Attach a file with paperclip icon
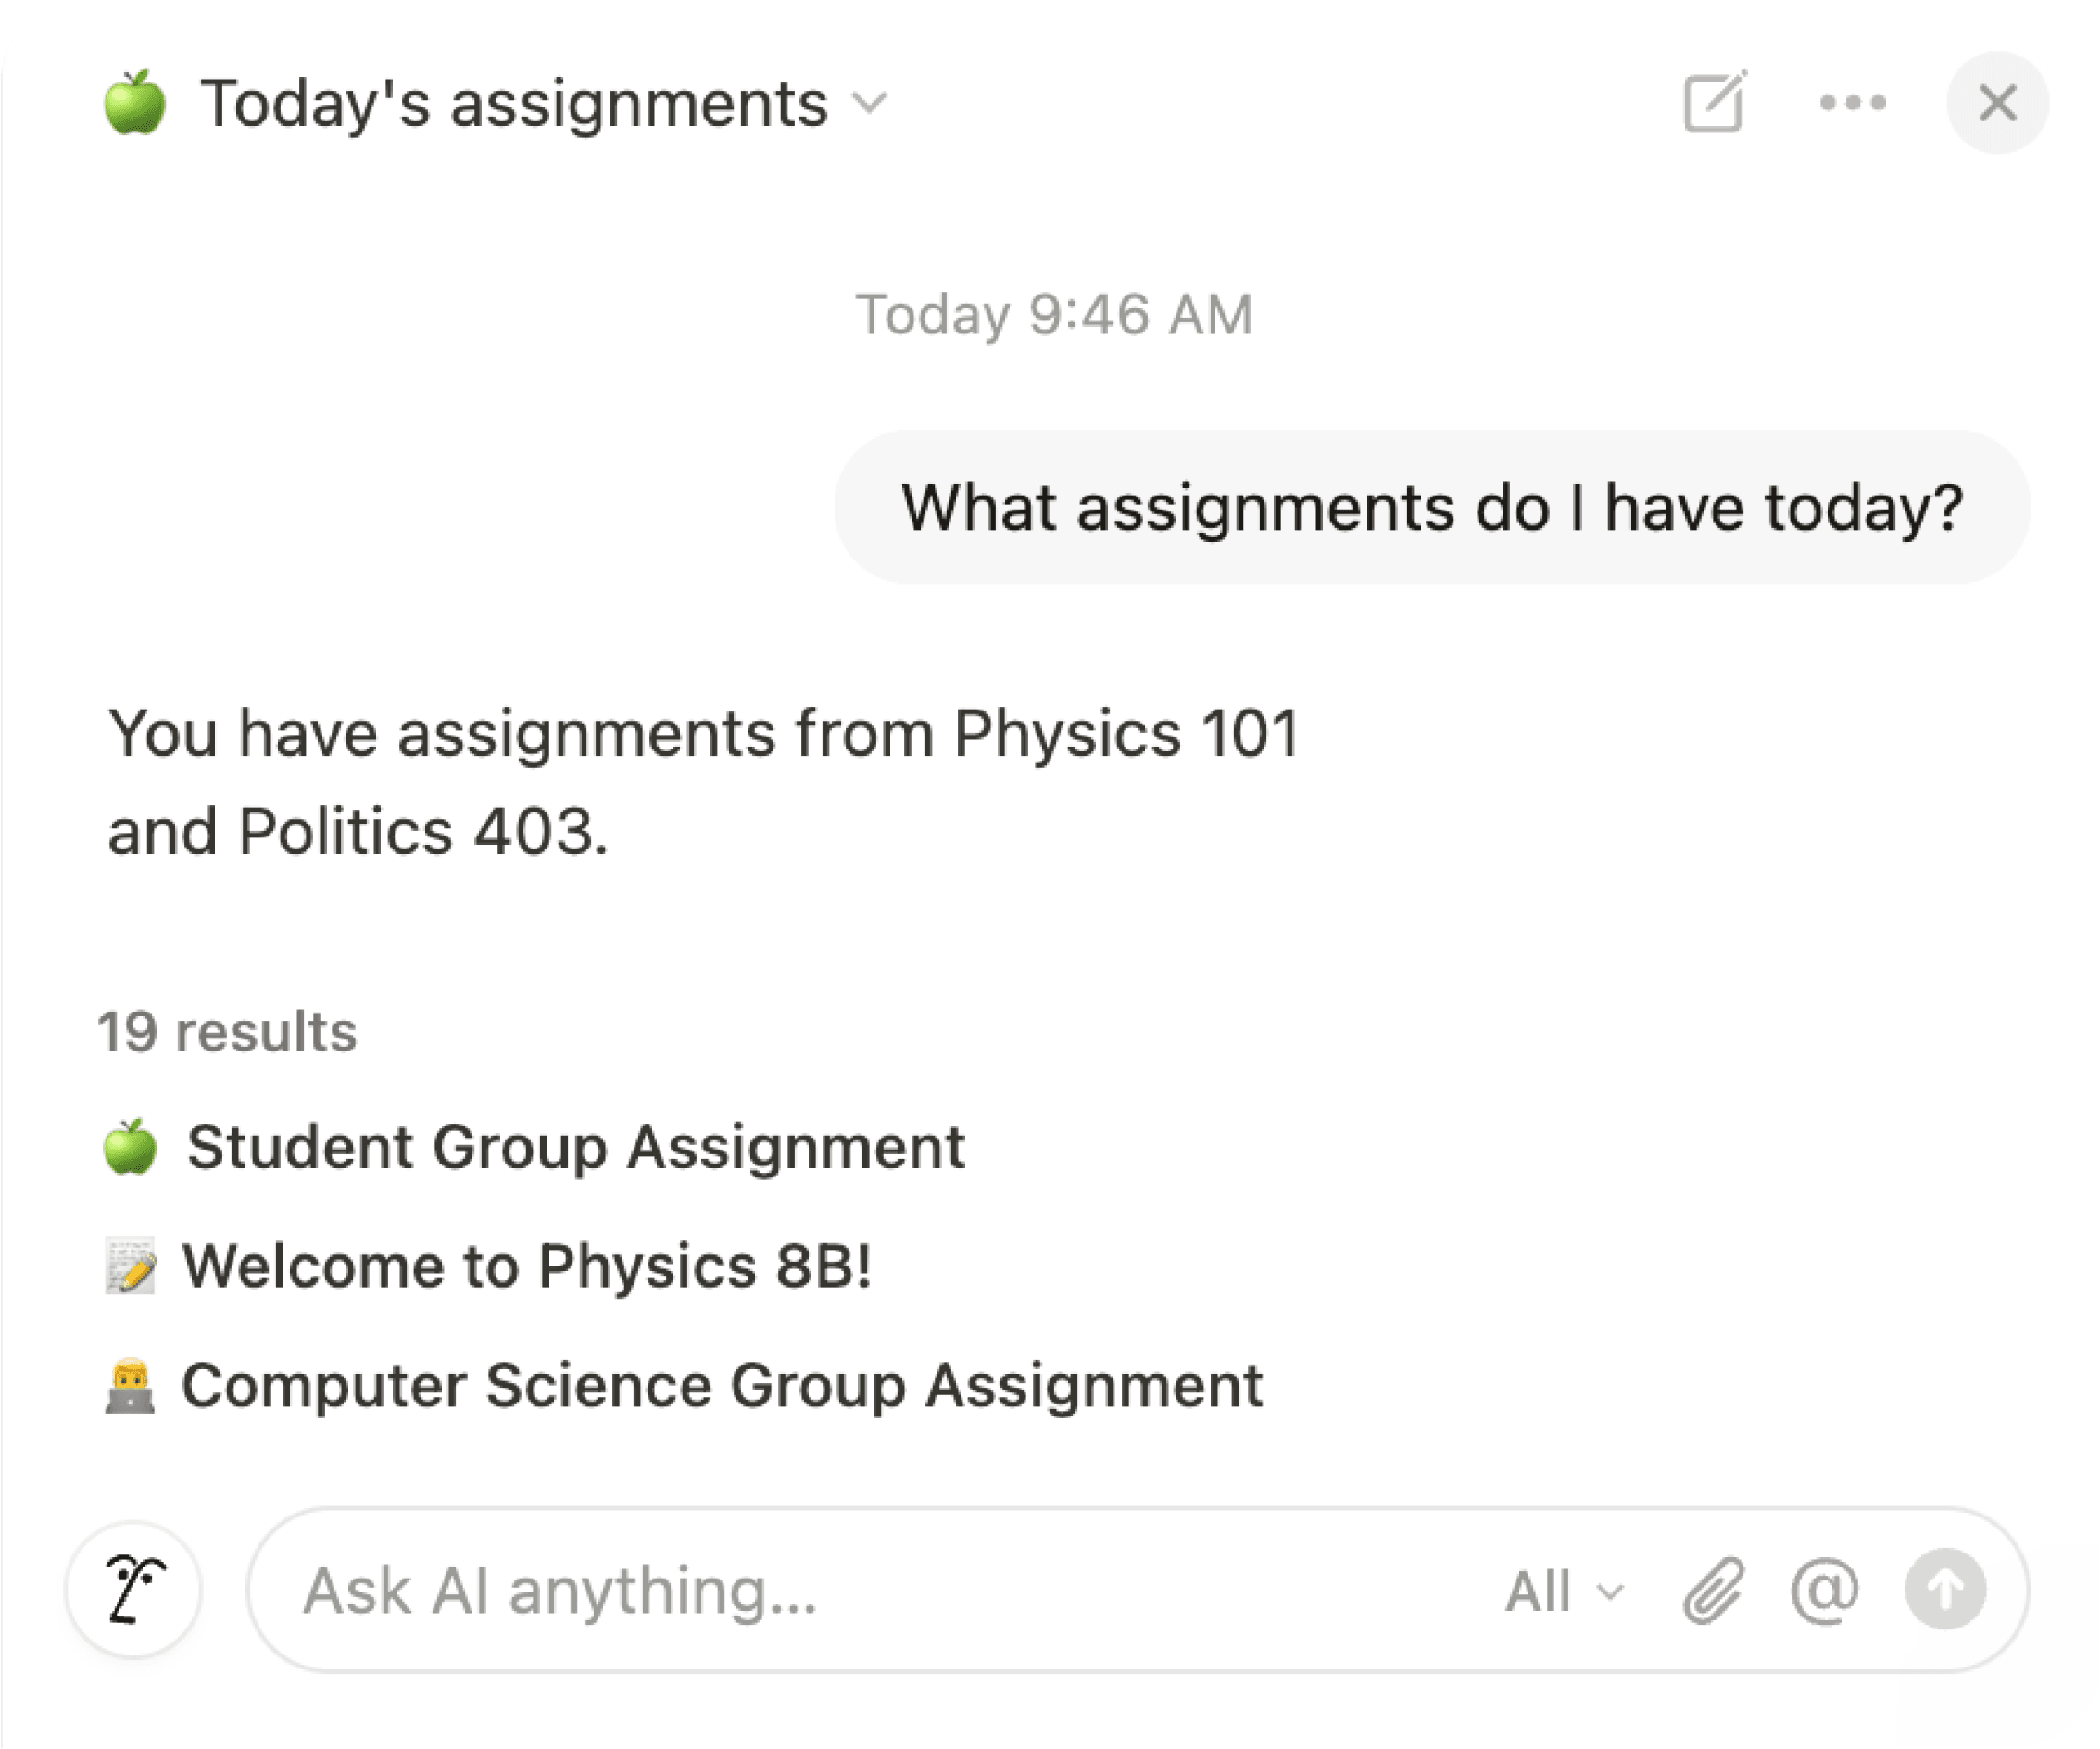Viewport: 2100px width, 1749px height. click(1713, 1590)
